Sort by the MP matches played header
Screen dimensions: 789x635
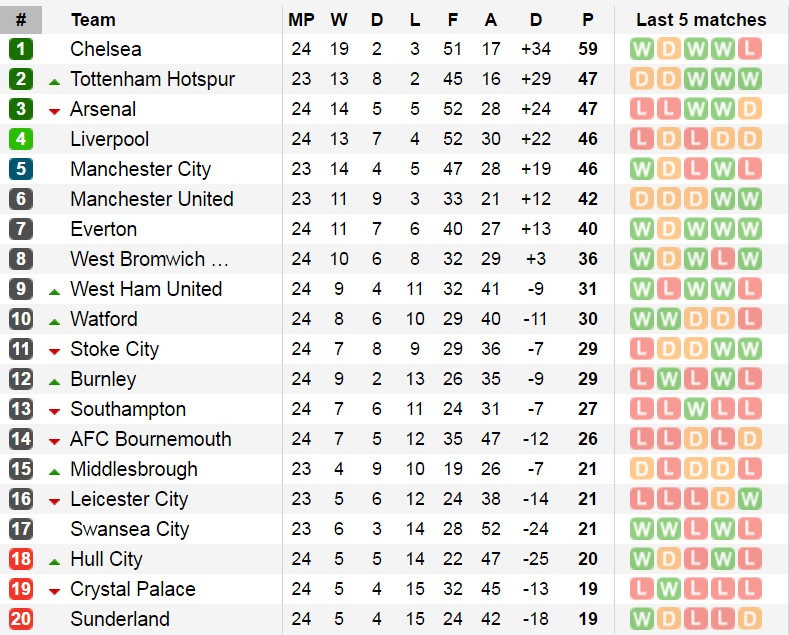[x=301, y=19]
